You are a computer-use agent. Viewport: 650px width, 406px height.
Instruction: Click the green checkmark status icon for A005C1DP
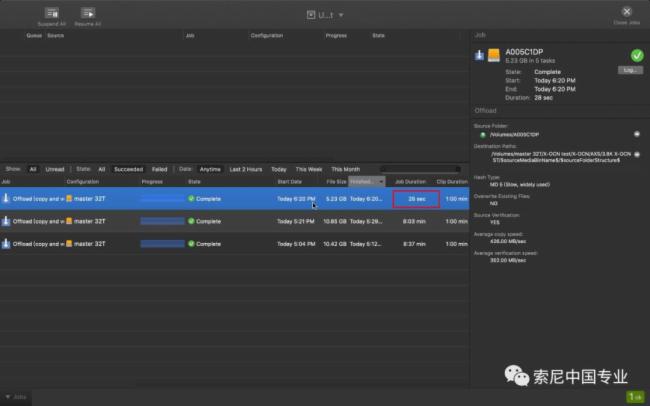tap(637, 56)
